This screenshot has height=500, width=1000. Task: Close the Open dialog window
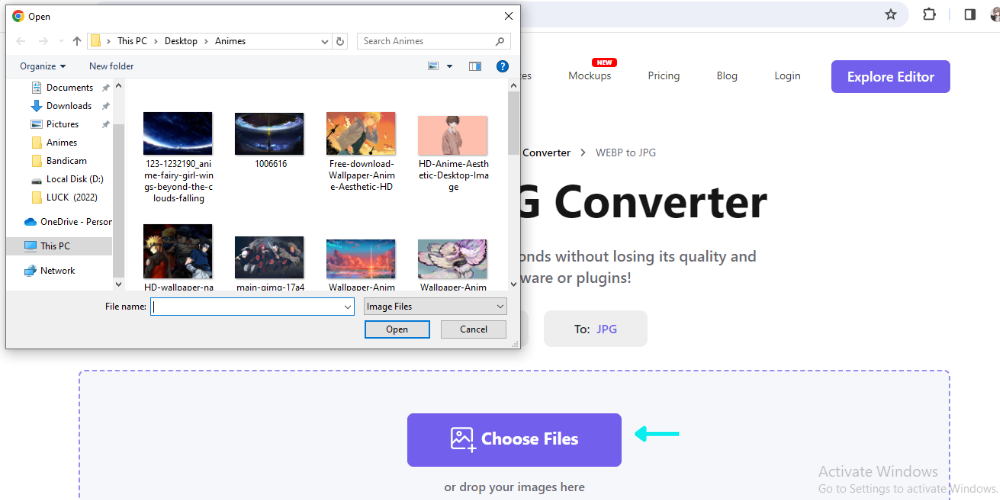click(508, 17)
